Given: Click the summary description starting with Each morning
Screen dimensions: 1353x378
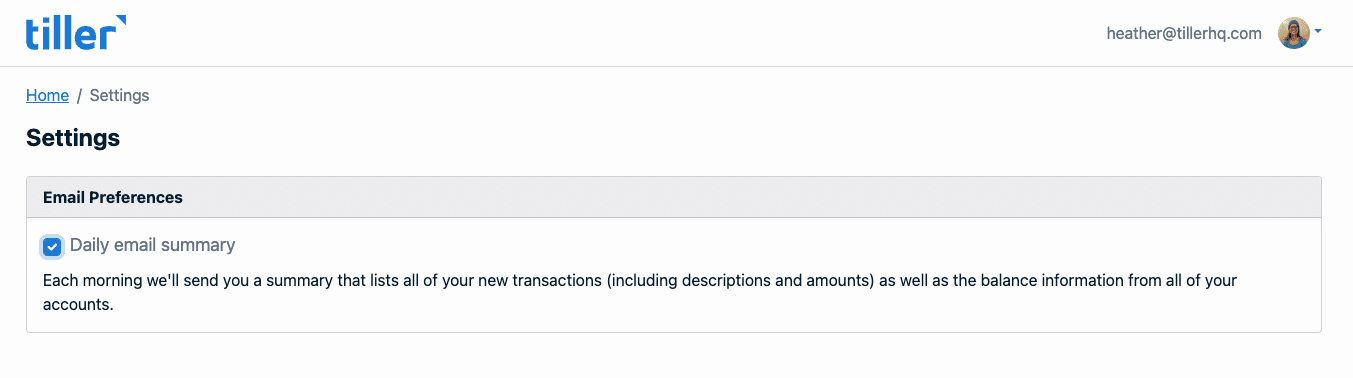Looking at the screenshot, I should click(640, 292).
